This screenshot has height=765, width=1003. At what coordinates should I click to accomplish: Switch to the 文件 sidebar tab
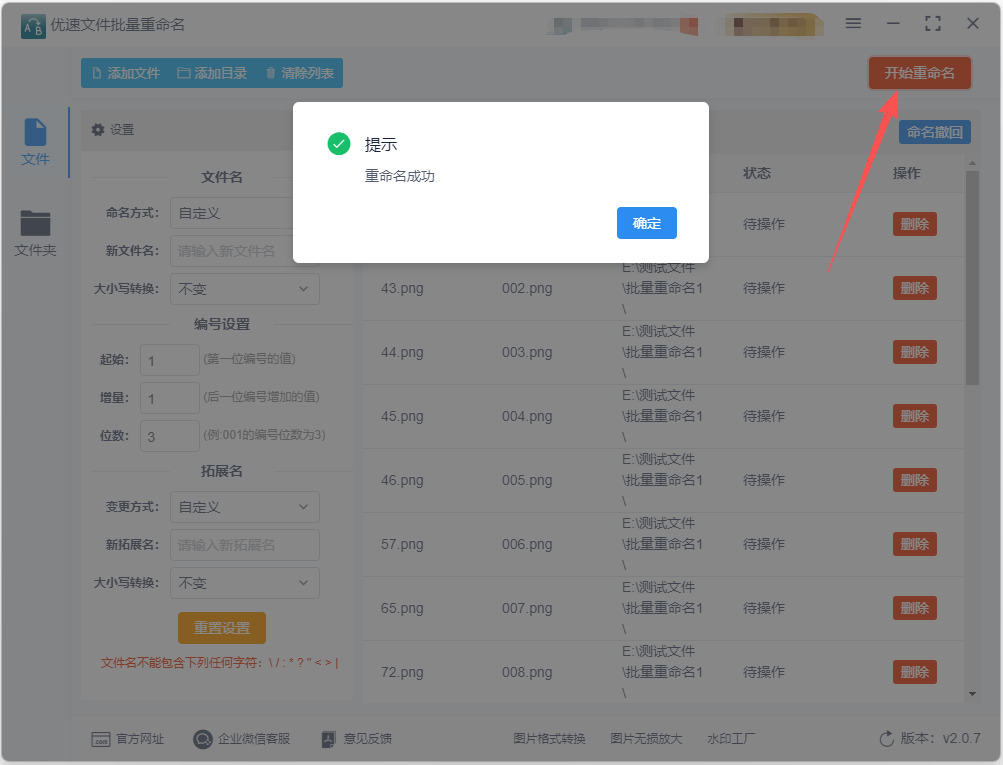click(x=35, y=142)
